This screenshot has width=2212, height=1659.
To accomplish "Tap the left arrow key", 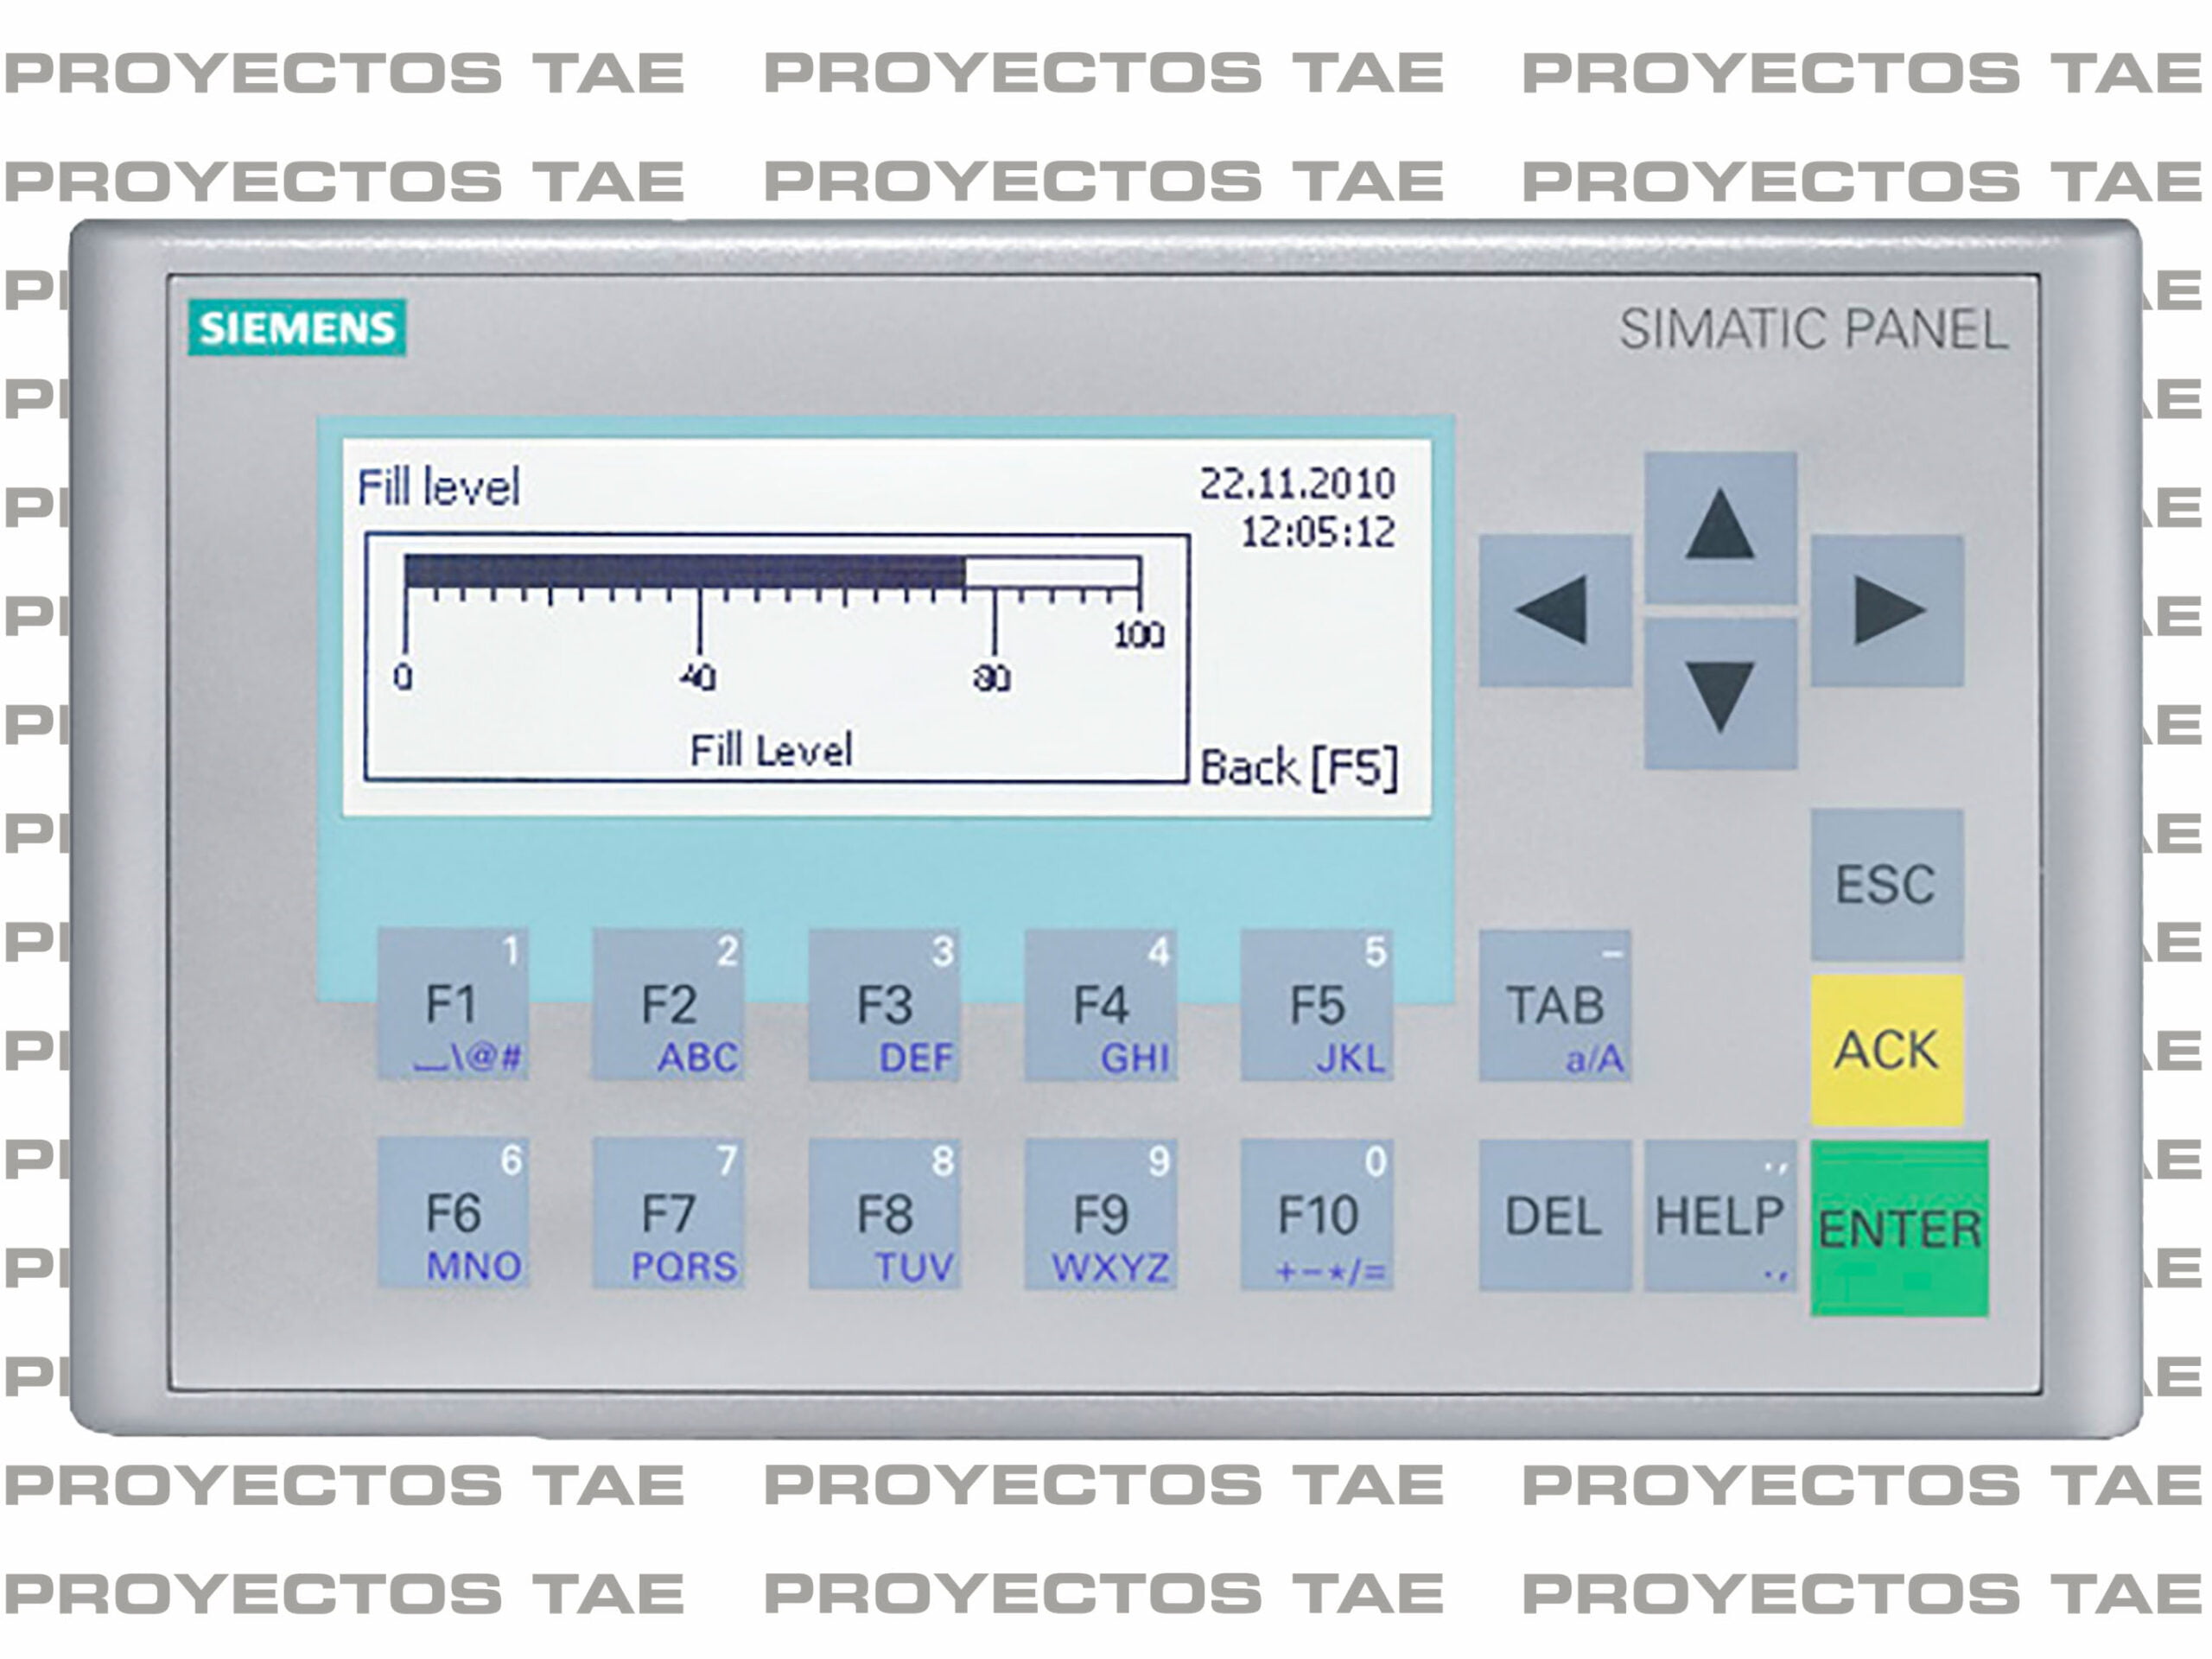I will (x=1555, y=610).
